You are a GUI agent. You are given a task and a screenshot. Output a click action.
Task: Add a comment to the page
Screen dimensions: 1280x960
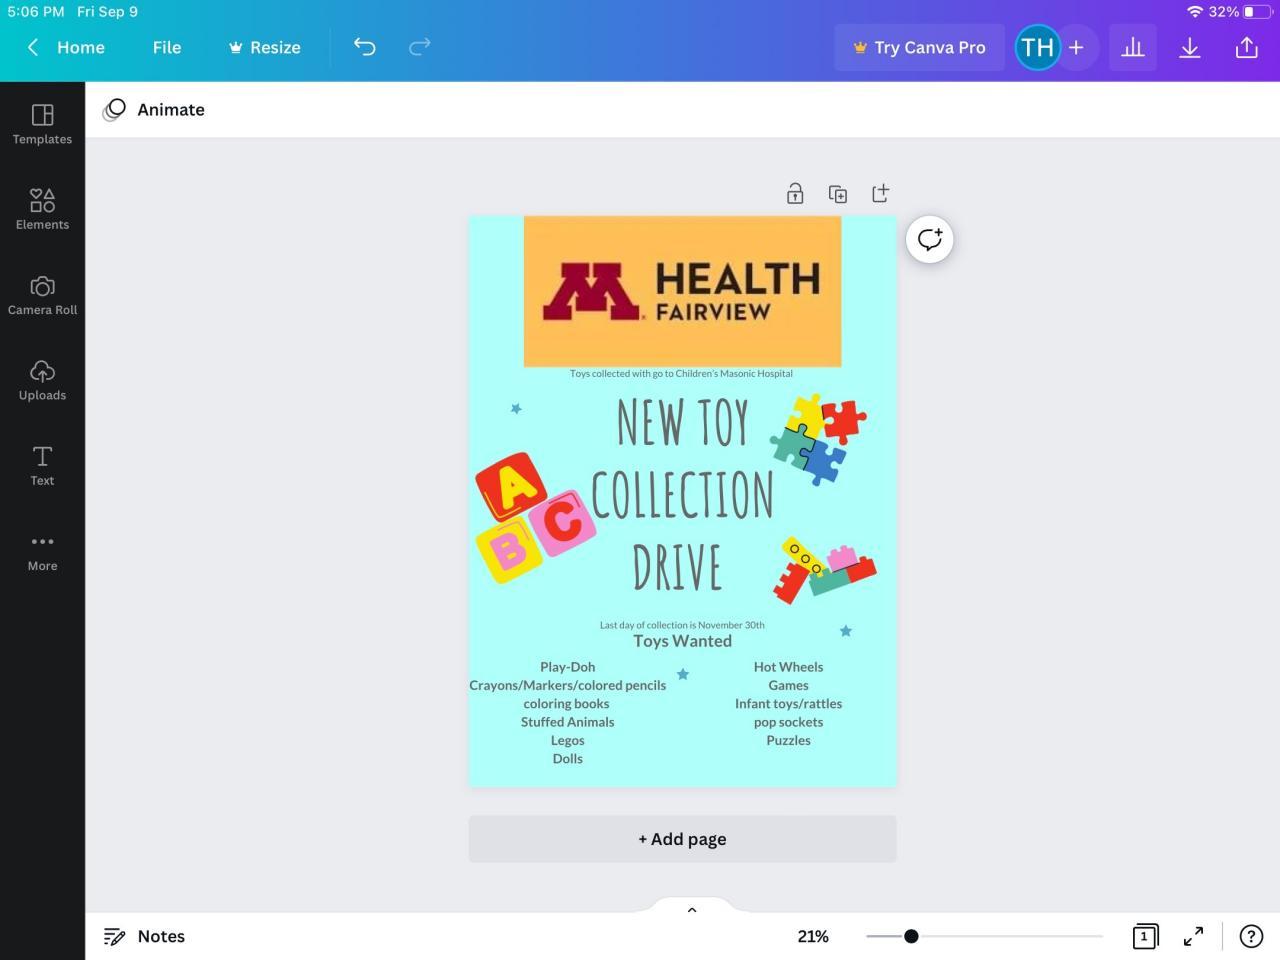tap(930, 240)
